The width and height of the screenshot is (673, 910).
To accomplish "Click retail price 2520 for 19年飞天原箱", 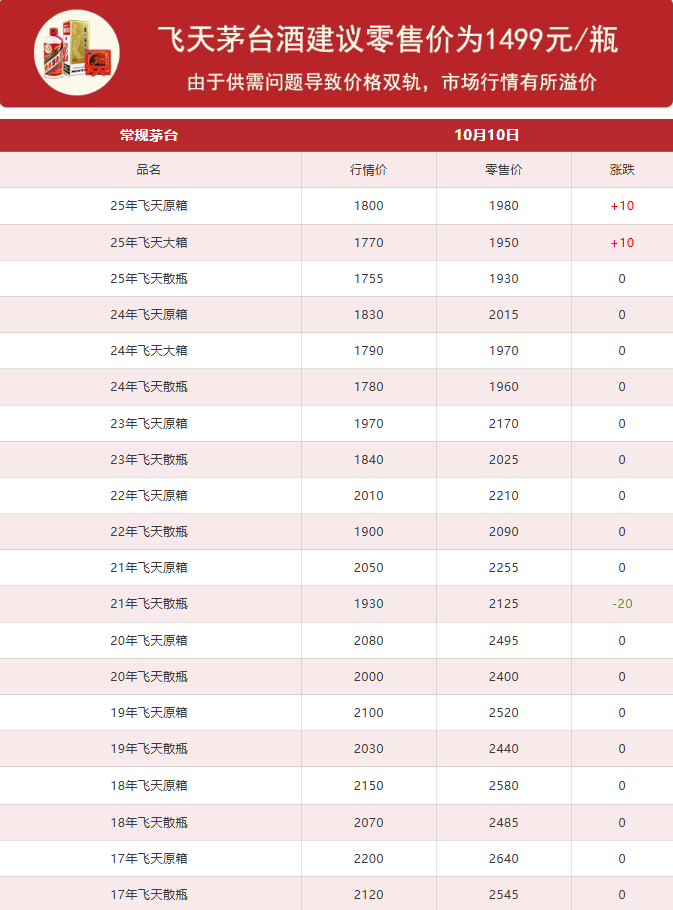I will 503,713.
